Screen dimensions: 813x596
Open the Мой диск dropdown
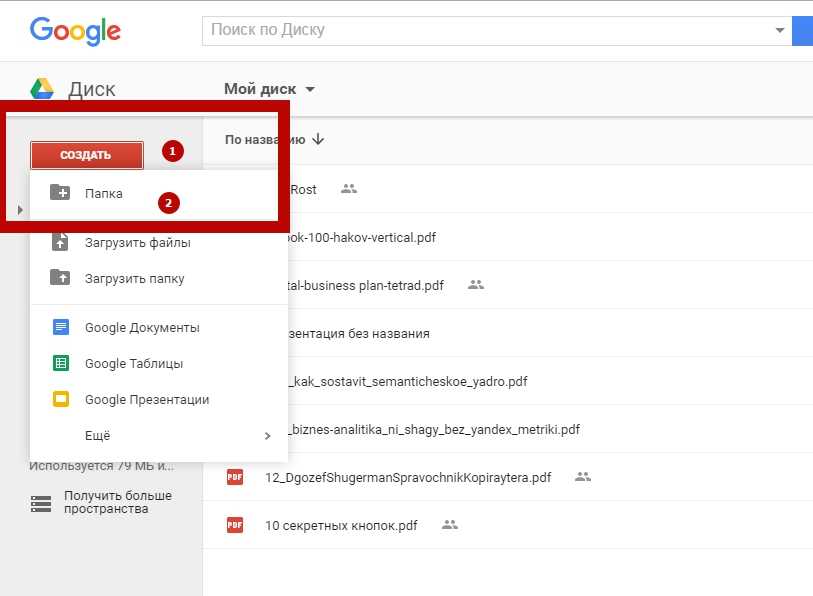pos(270,89)
